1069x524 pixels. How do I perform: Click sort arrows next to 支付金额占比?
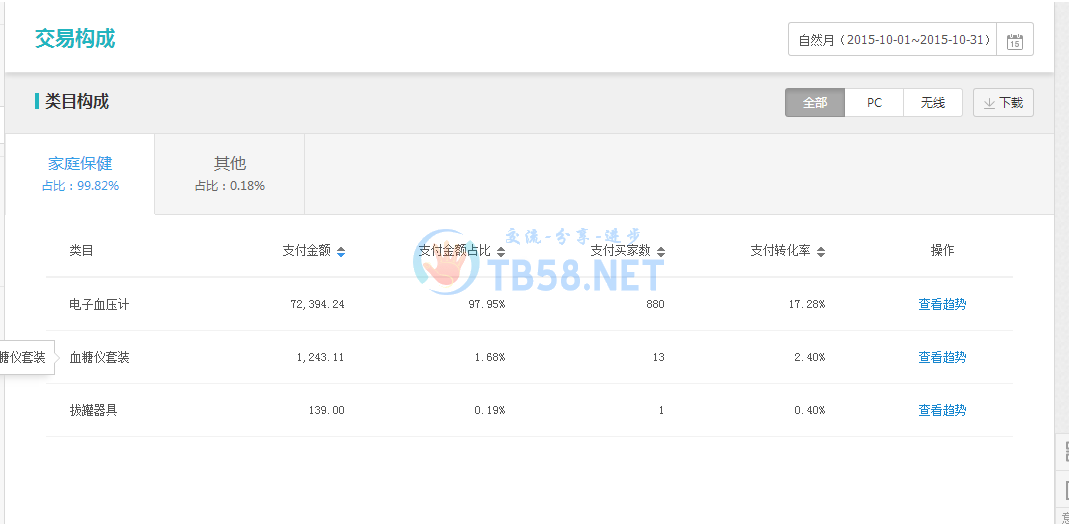(x=501, y=252)
